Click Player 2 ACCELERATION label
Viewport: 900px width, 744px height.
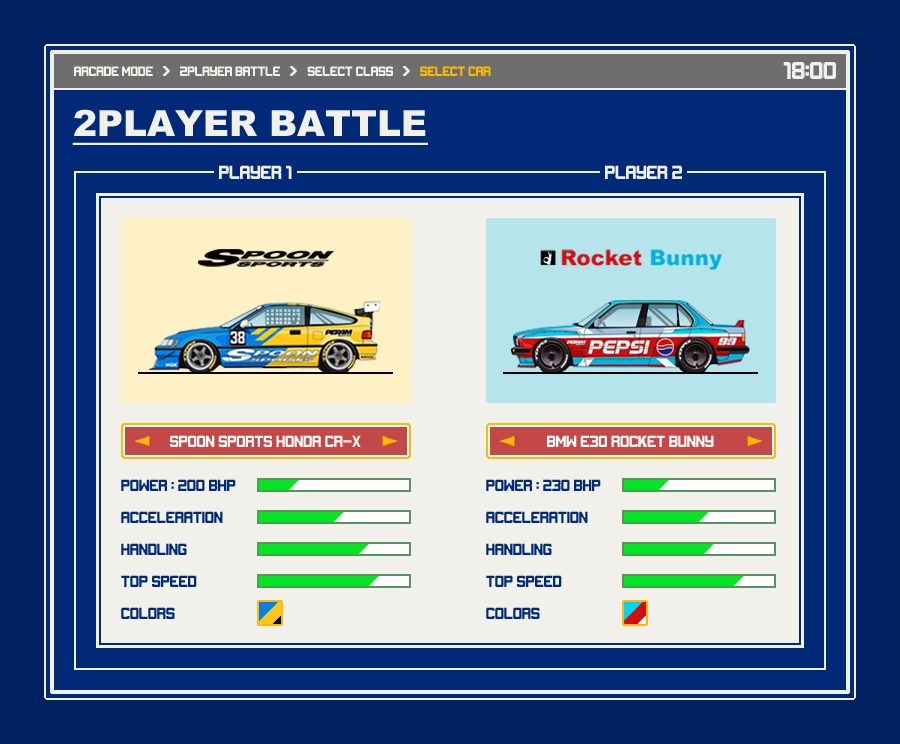point(537,518)
